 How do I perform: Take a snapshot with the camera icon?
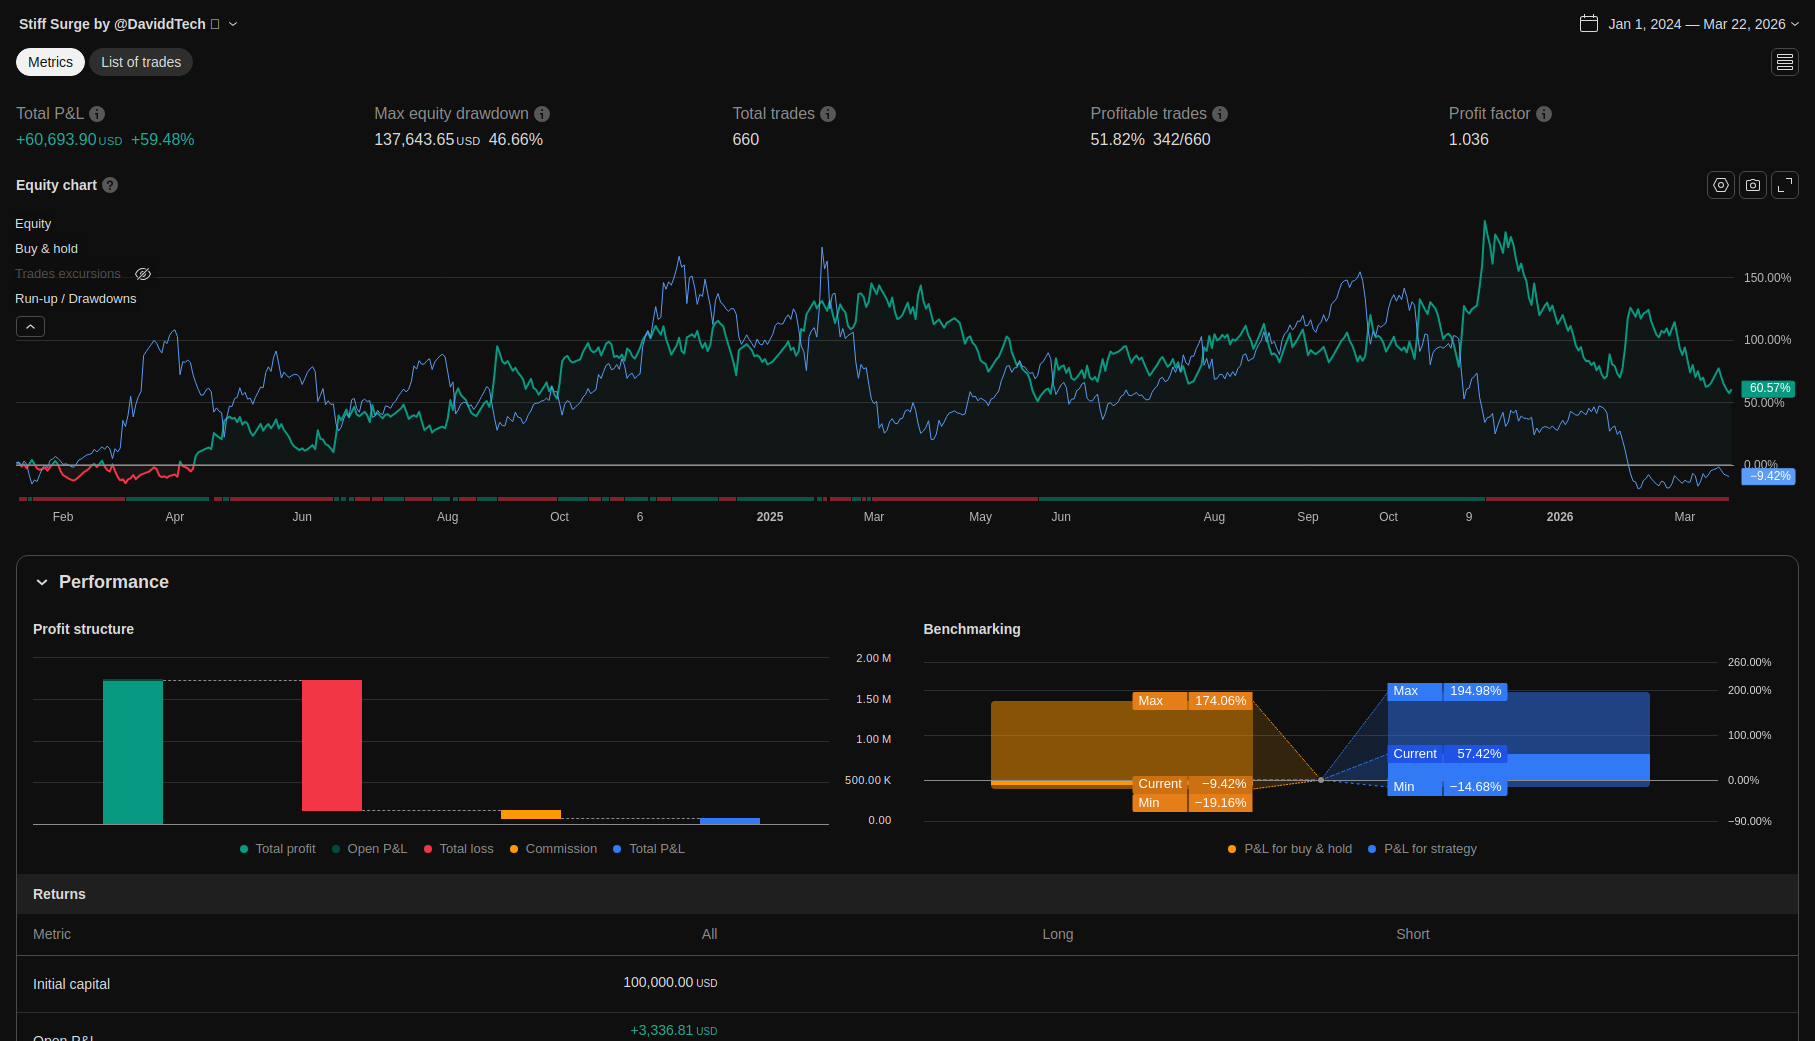1752,185
